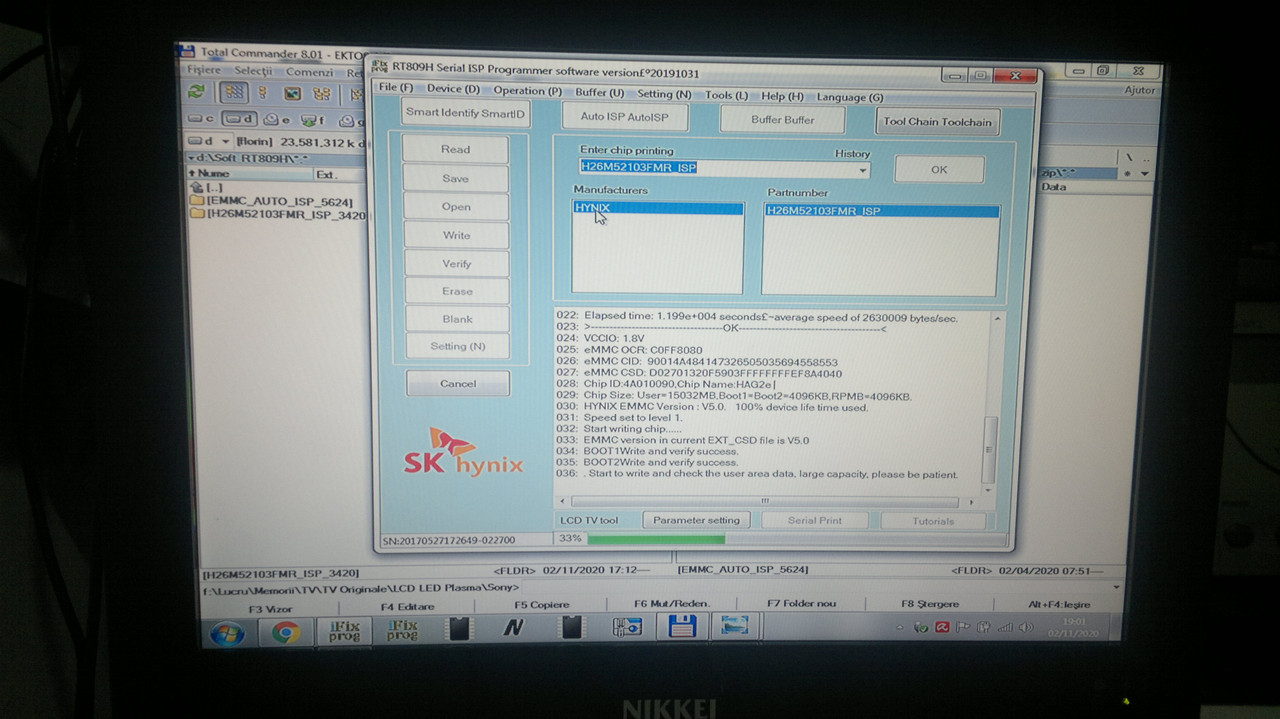Open Ajutor menu in Total Commander

(x=1139, y=90)
